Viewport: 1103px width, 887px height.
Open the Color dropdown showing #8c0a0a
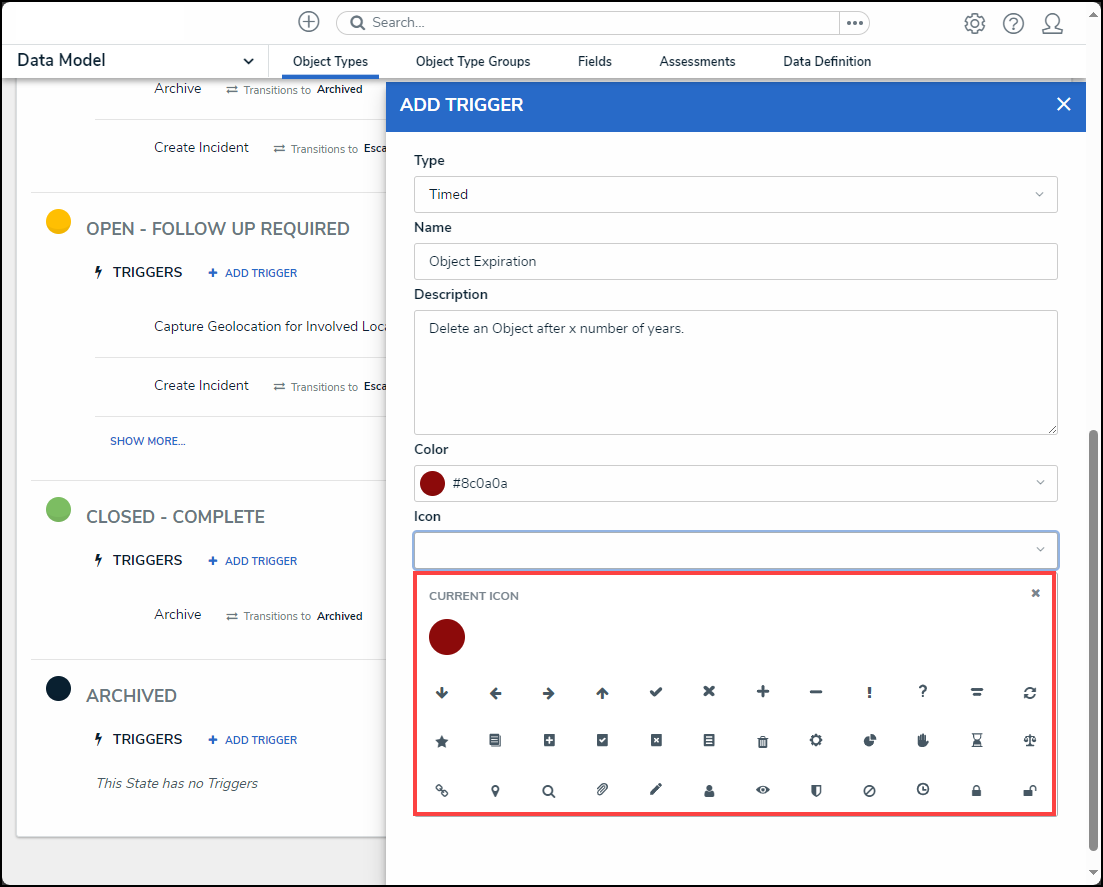point(735,483)
